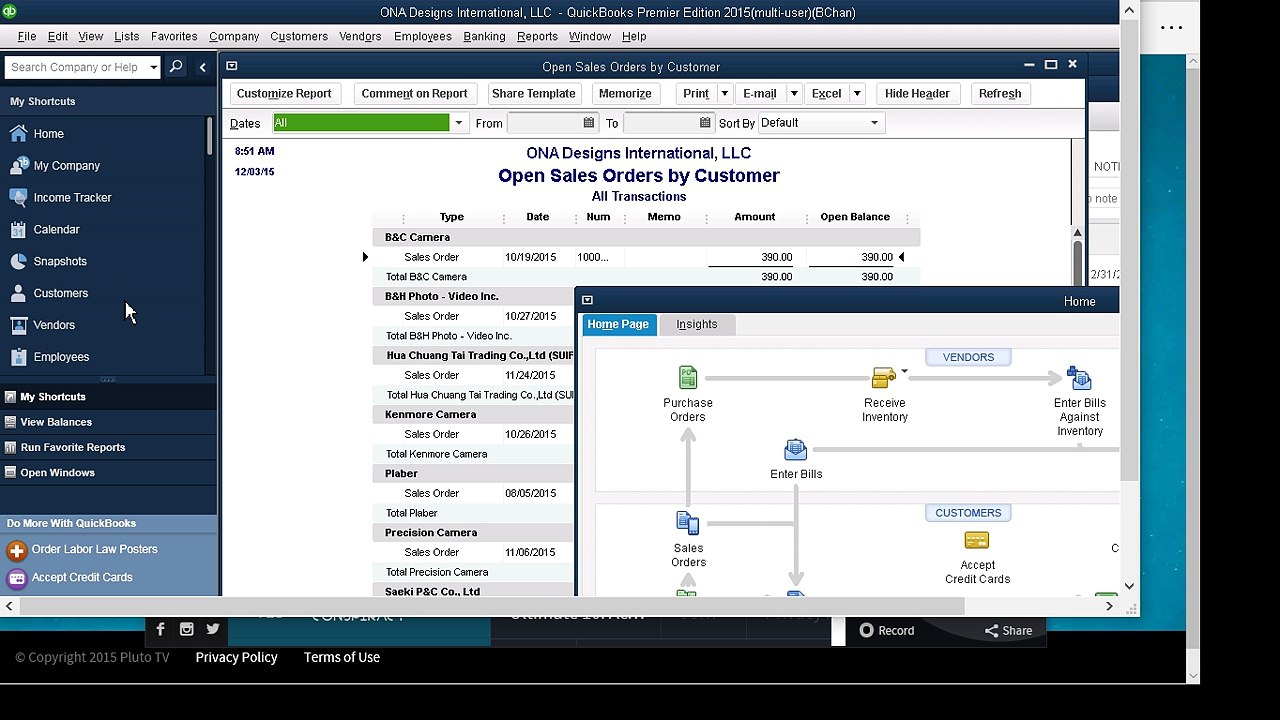Click Order Labor Law Posters icon

click(x=16, y=550)
